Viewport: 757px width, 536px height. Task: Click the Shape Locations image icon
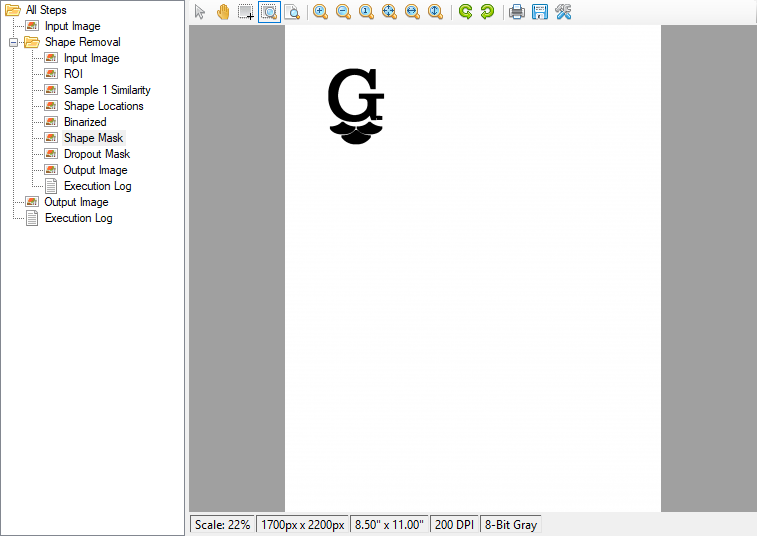pos(51,106)
